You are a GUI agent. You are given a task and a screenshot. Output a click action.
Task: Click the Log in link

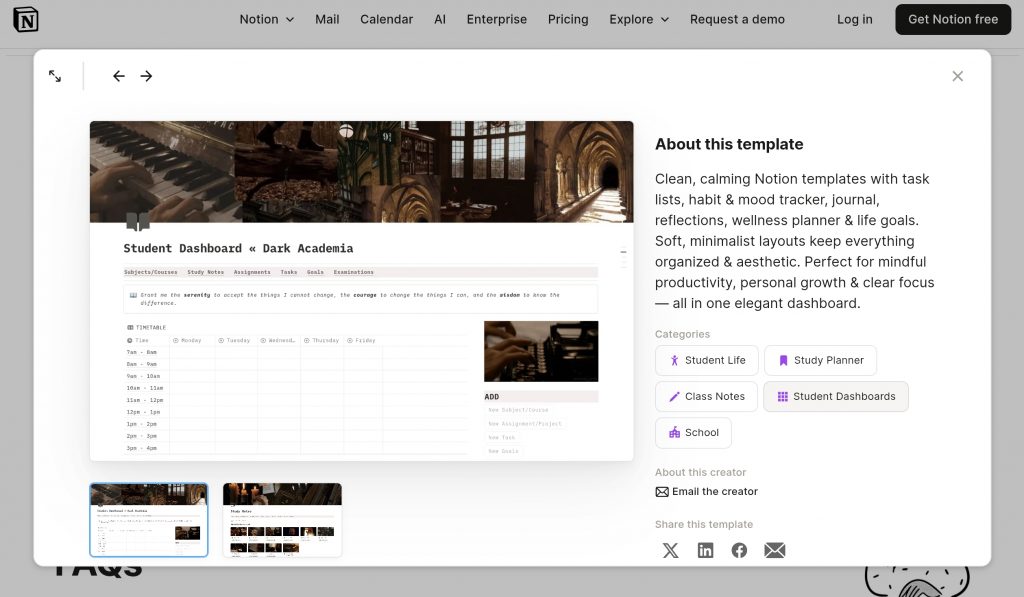[x=854, y=19]
